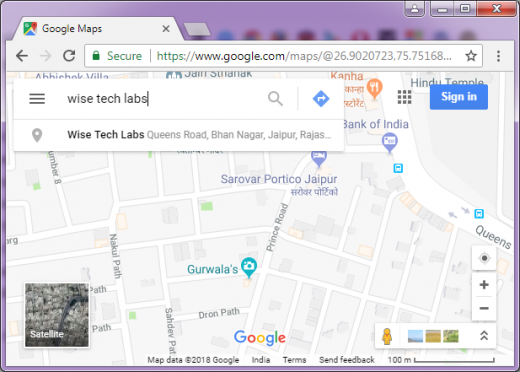Open the Send feedback link
520x372 pixels.
coord(347,360)
